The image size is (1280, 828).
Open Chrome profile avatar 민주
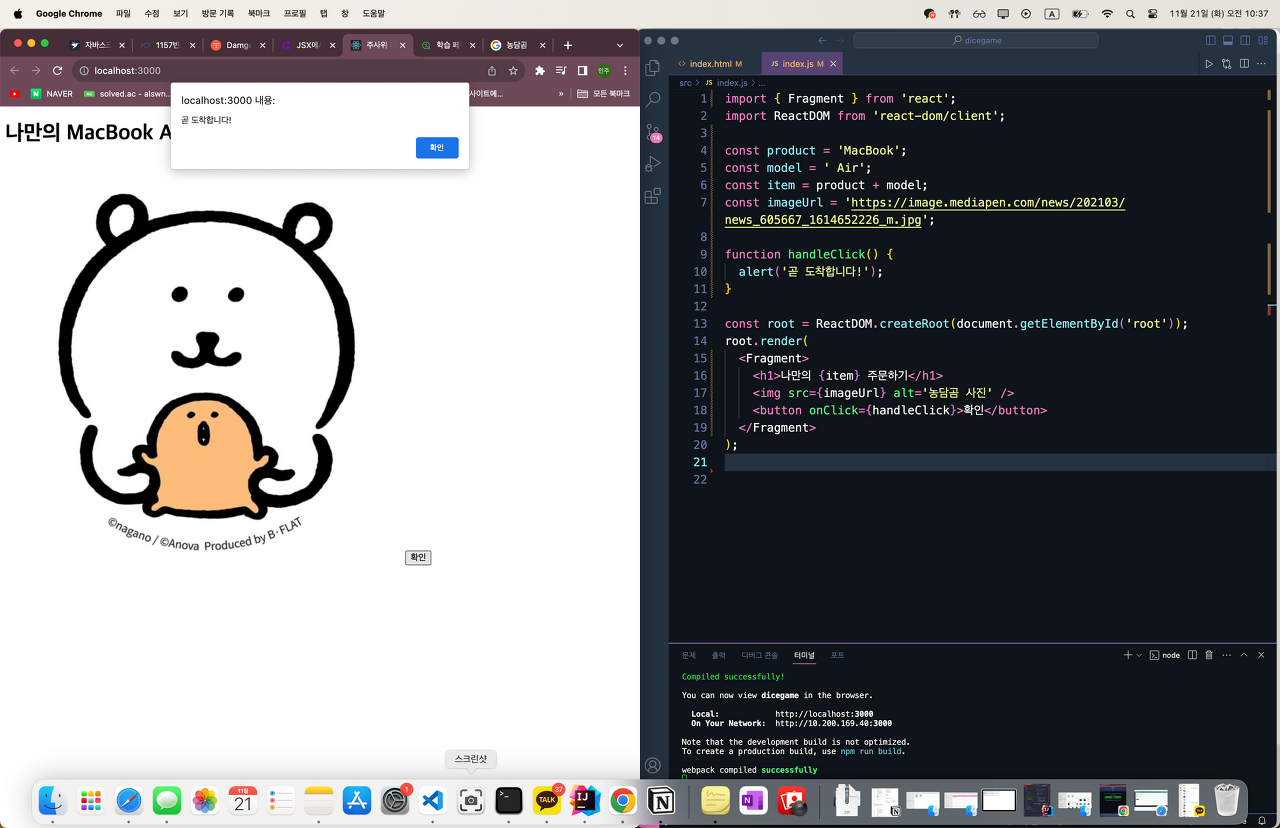coord(604,71)
